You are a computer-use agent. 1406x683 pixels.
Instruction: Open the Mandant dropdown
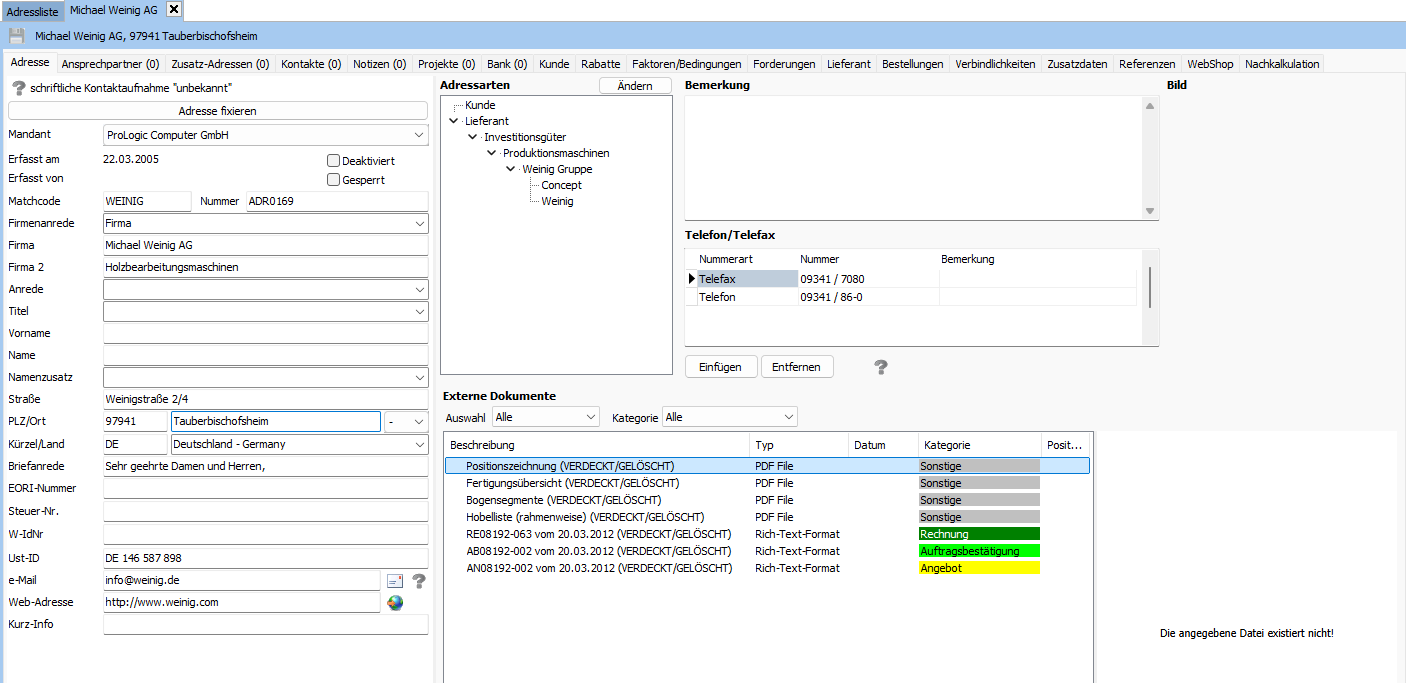point(418,135)
